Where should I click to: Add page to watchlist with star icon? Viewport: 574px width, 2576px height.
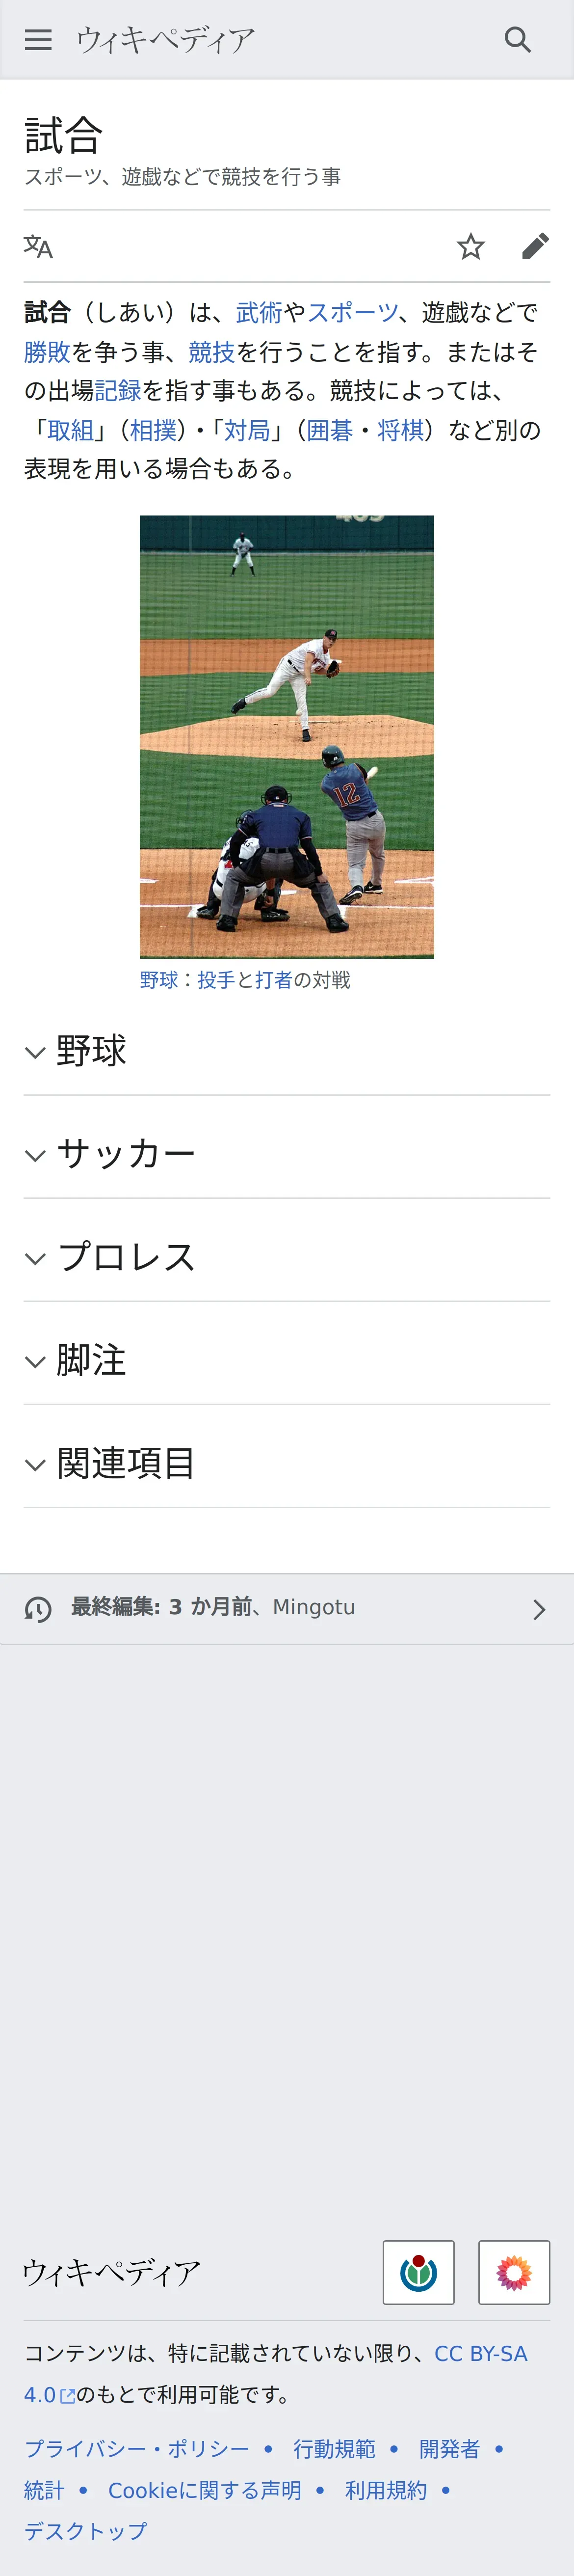pyautogui.click(x=471, y=246)
